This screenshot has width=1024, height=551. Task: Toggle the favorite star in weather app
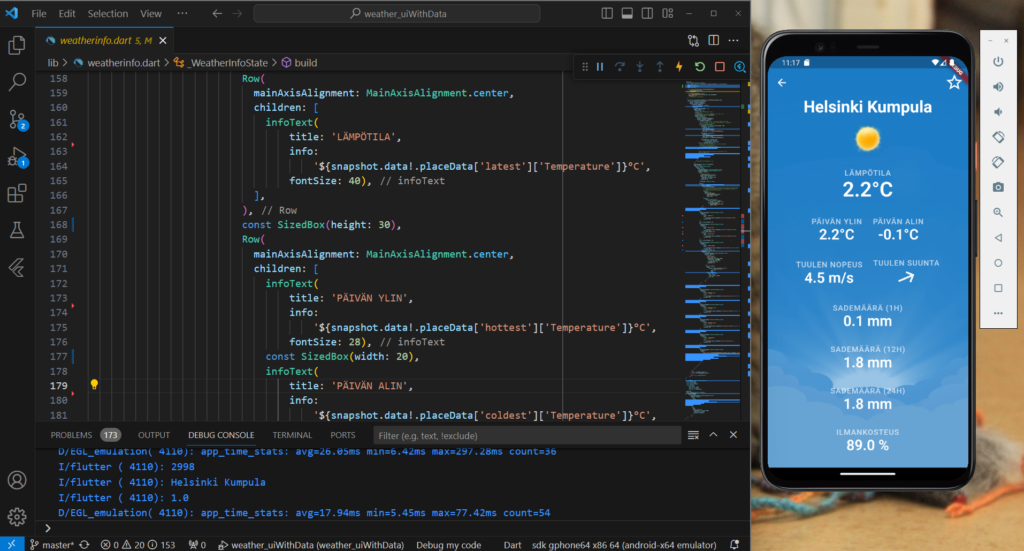pos(953,83)
